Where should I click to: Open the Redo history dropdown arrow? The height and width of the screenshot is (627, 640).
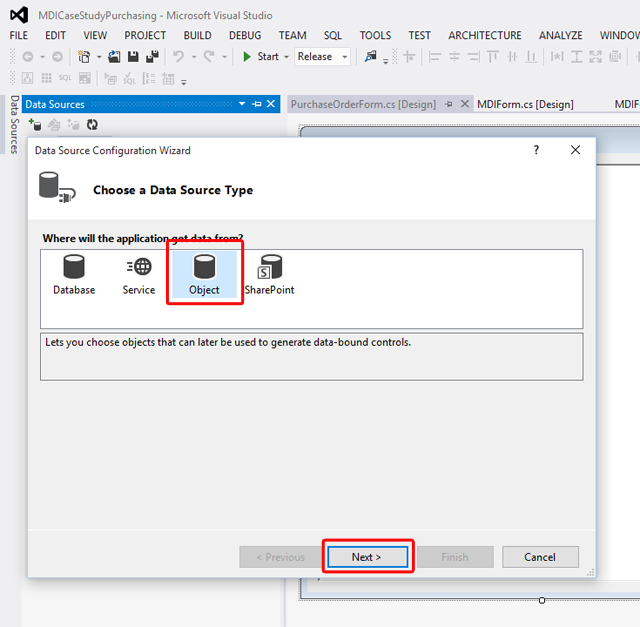(224, 57)
